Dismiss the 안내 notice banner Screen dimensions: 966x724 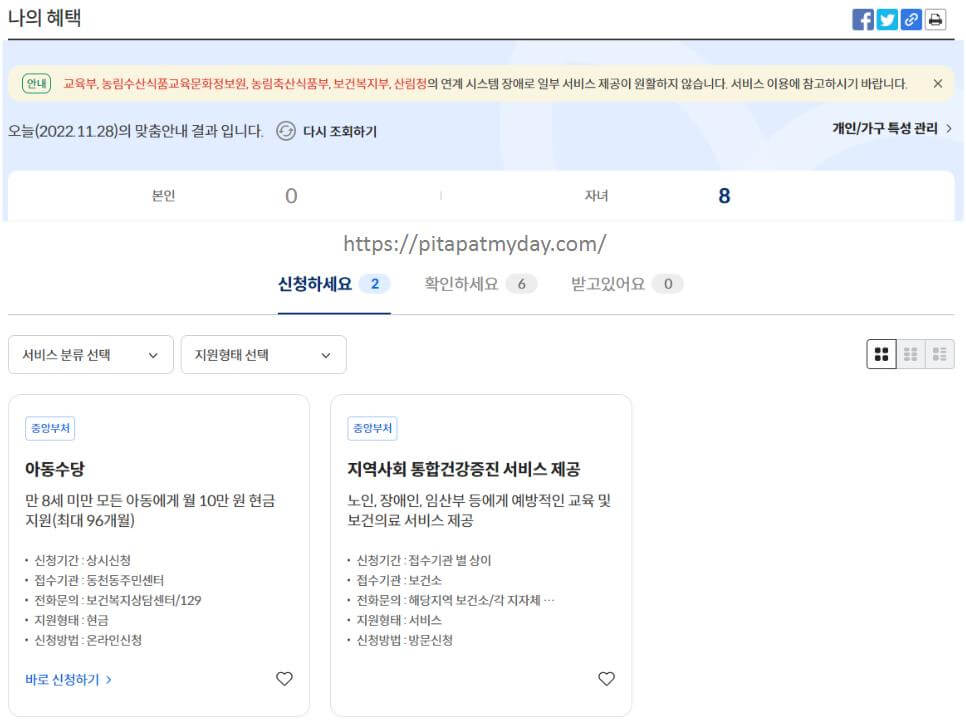[936, 84]
